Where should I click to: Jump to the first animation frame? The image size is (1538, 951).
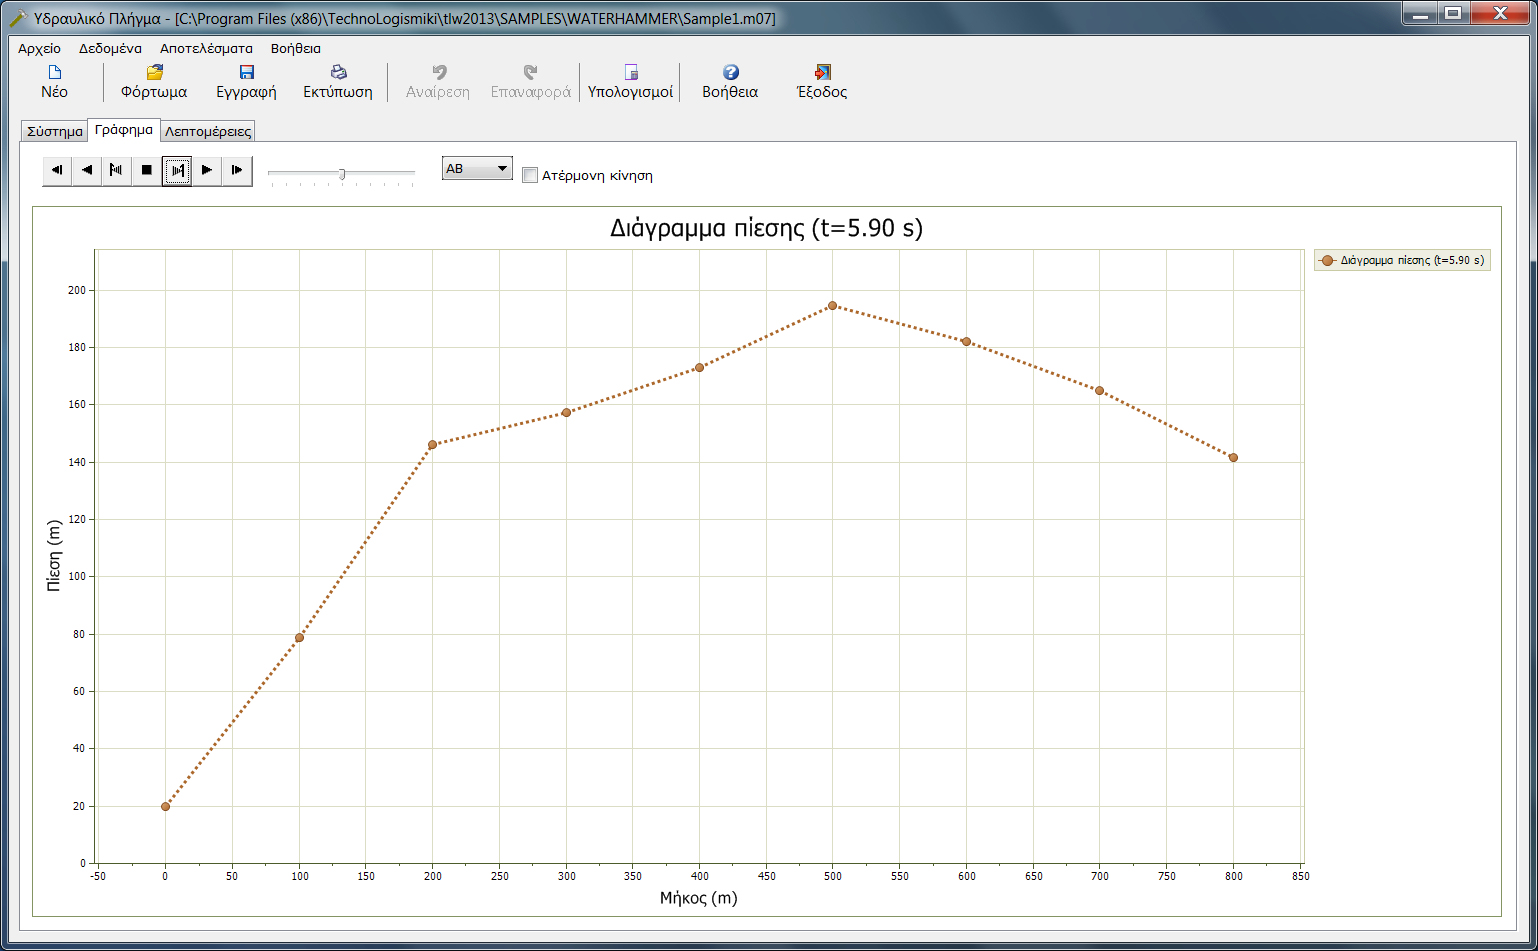point(57,170)
